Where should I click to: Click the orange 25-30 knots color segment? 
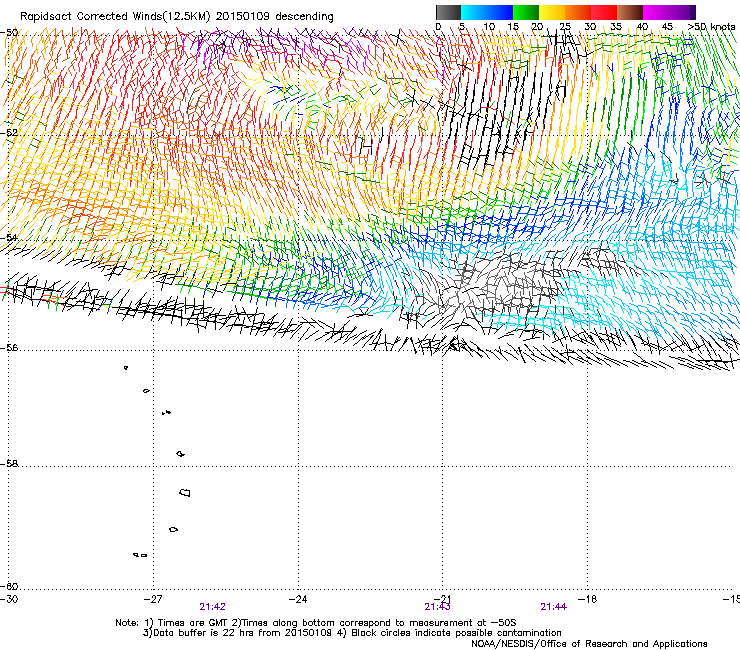[578, 12]
